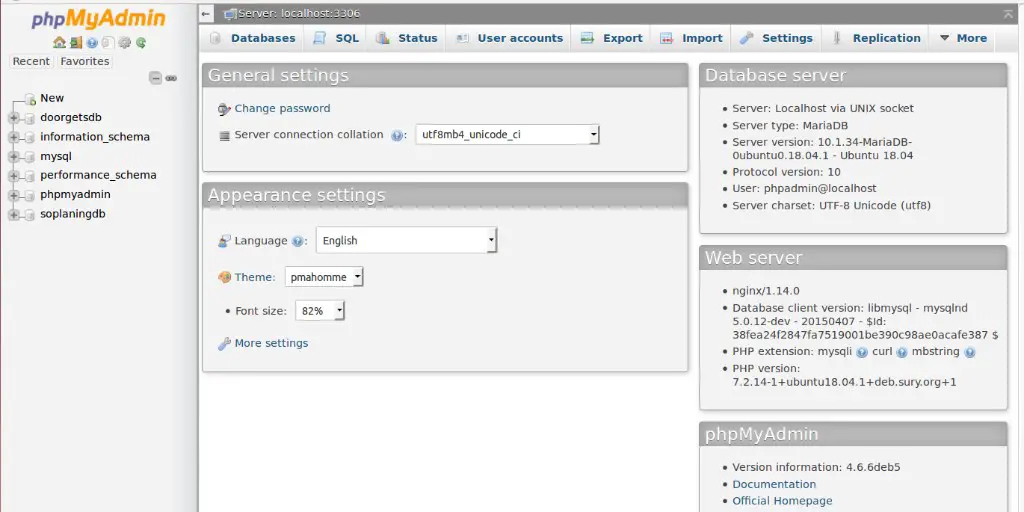Click help icon next to mbstring

tap(970, 353)
